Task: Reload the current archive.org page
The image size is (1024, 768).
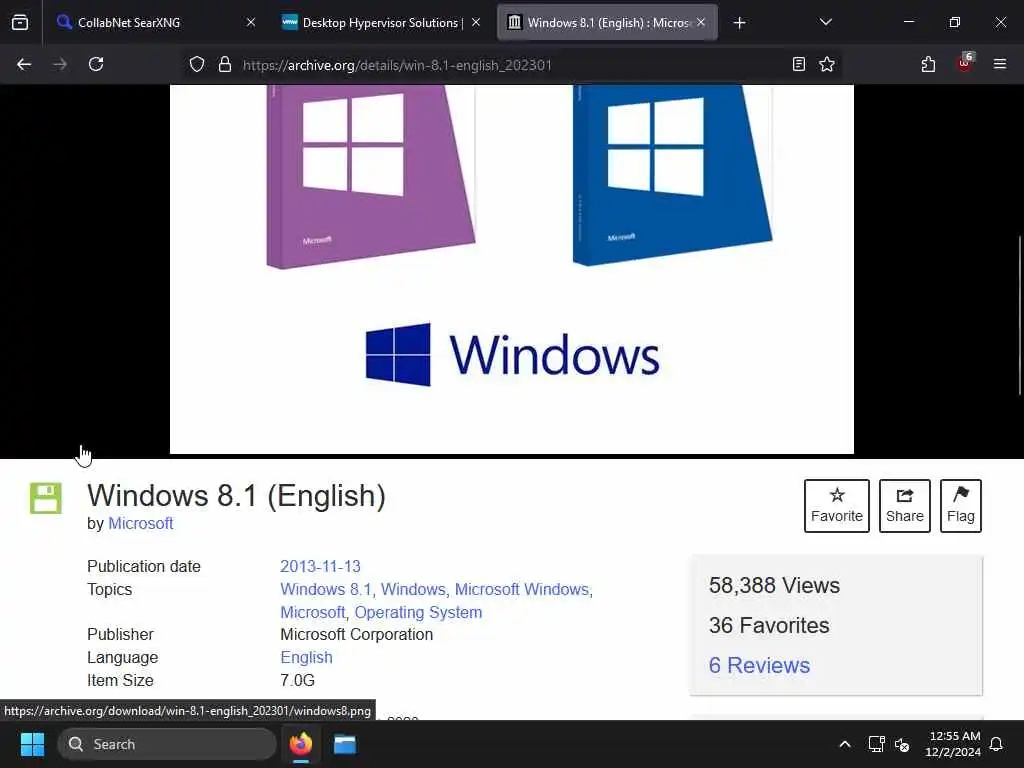Action: pos(96,64)
